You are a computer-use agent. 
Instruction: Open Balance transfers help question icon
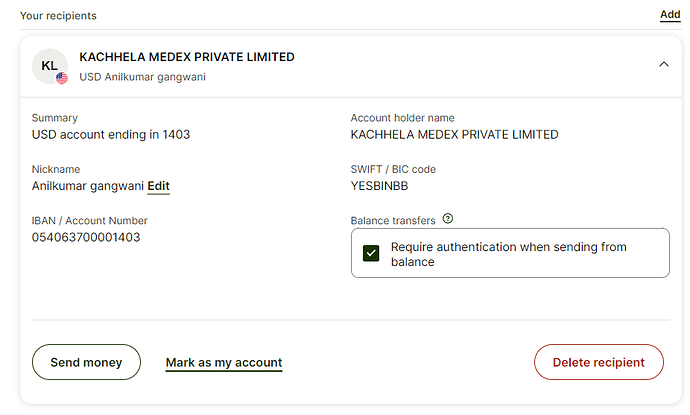(448, 218)
